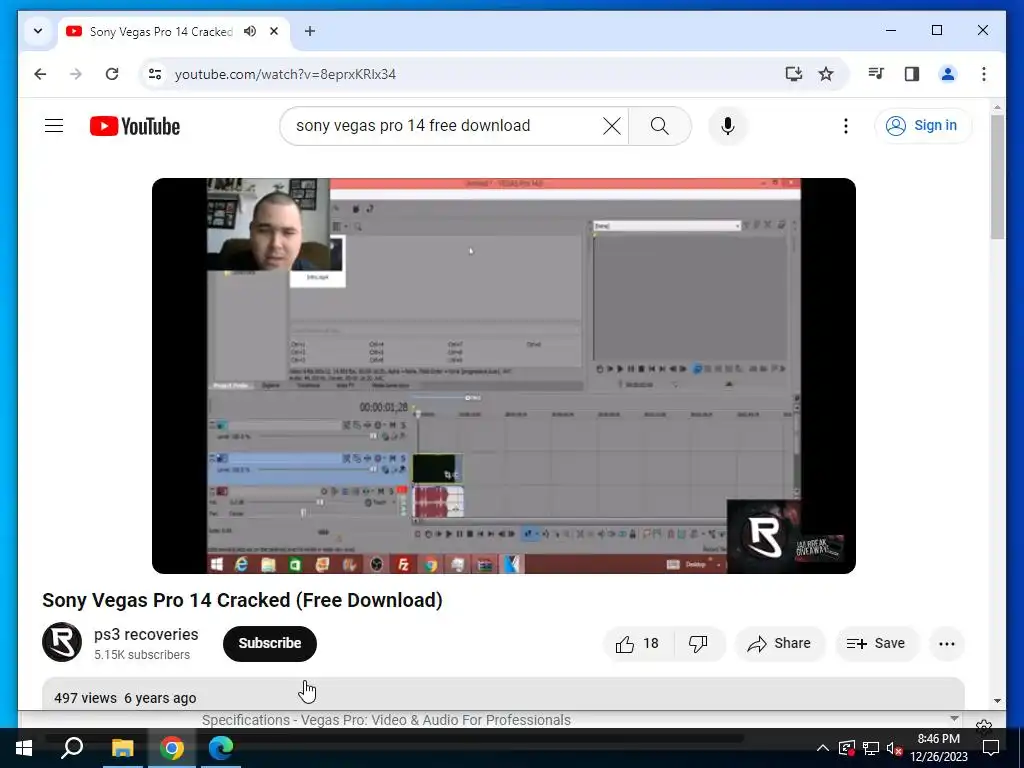Click the 5.15K subscribers text

point(142,655)
